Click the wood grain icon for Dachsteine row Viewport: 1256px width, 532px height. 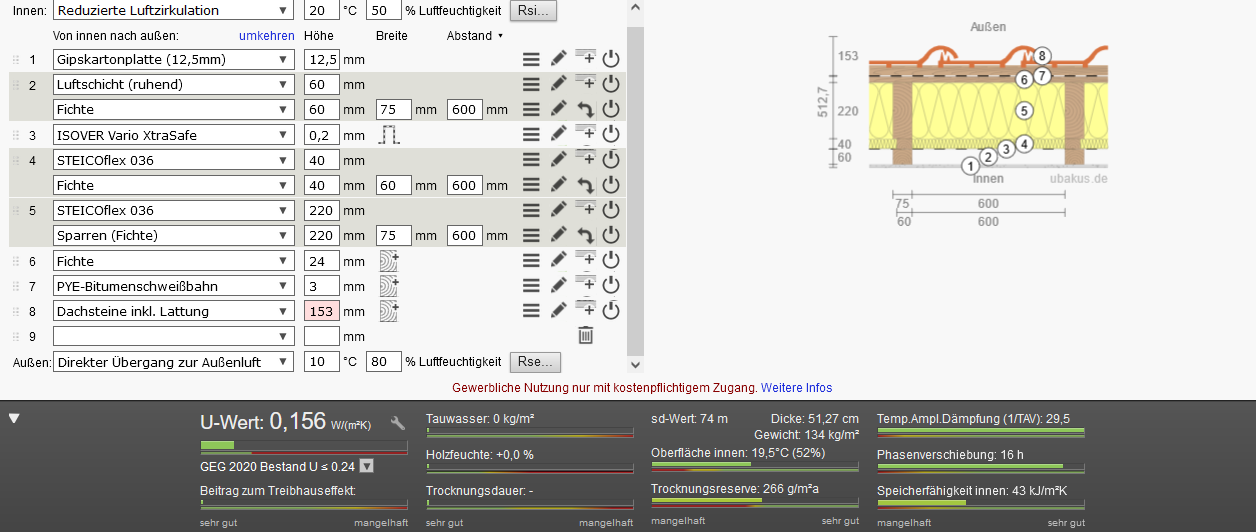coord(388,311)
